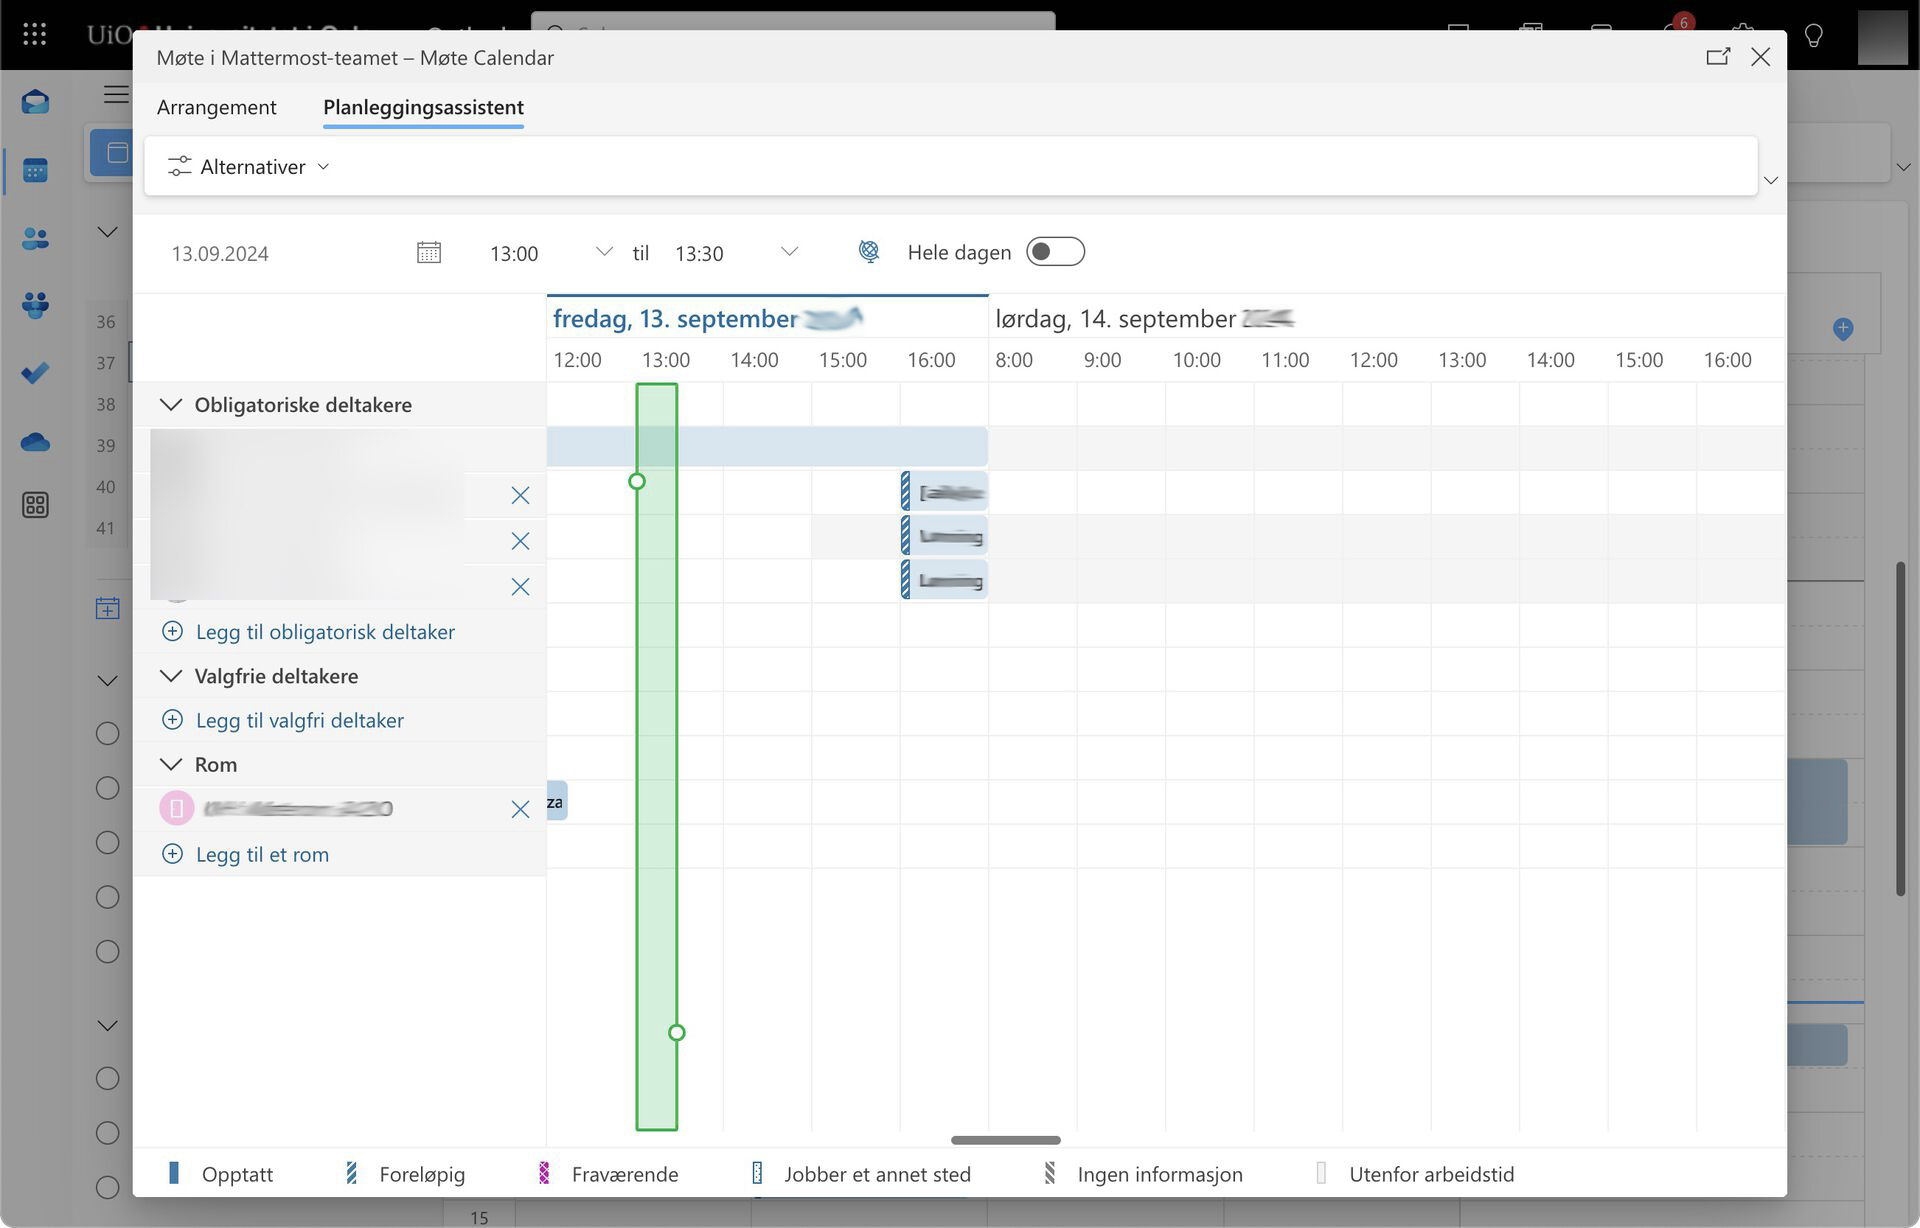The width and height of the screenshot is (1920, 1228).
Task: Click the fredag, 13. september header
Action: (x=708, y=319)
